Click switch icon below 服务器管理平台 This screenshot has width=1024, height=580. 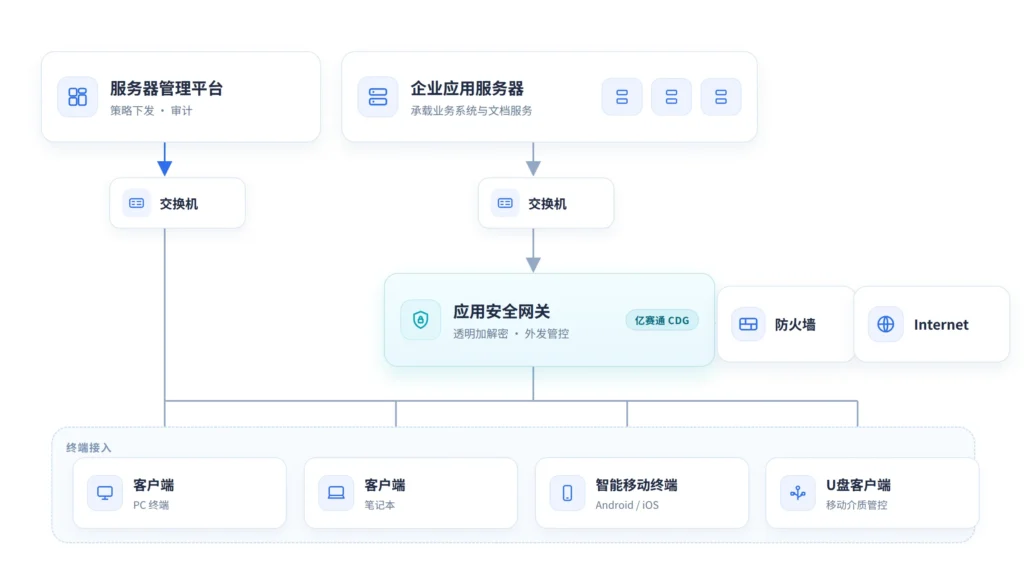pyautogui.click(x=136, y=203)
